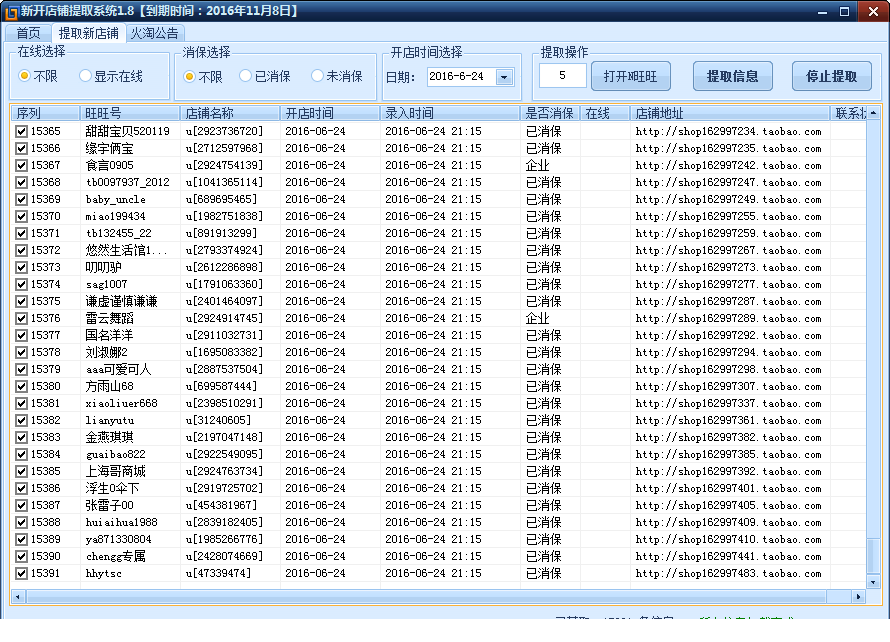This screenshot has width=890, height=642.
Task: Toggle checkbox of row 15376
Action: [22, 318]
